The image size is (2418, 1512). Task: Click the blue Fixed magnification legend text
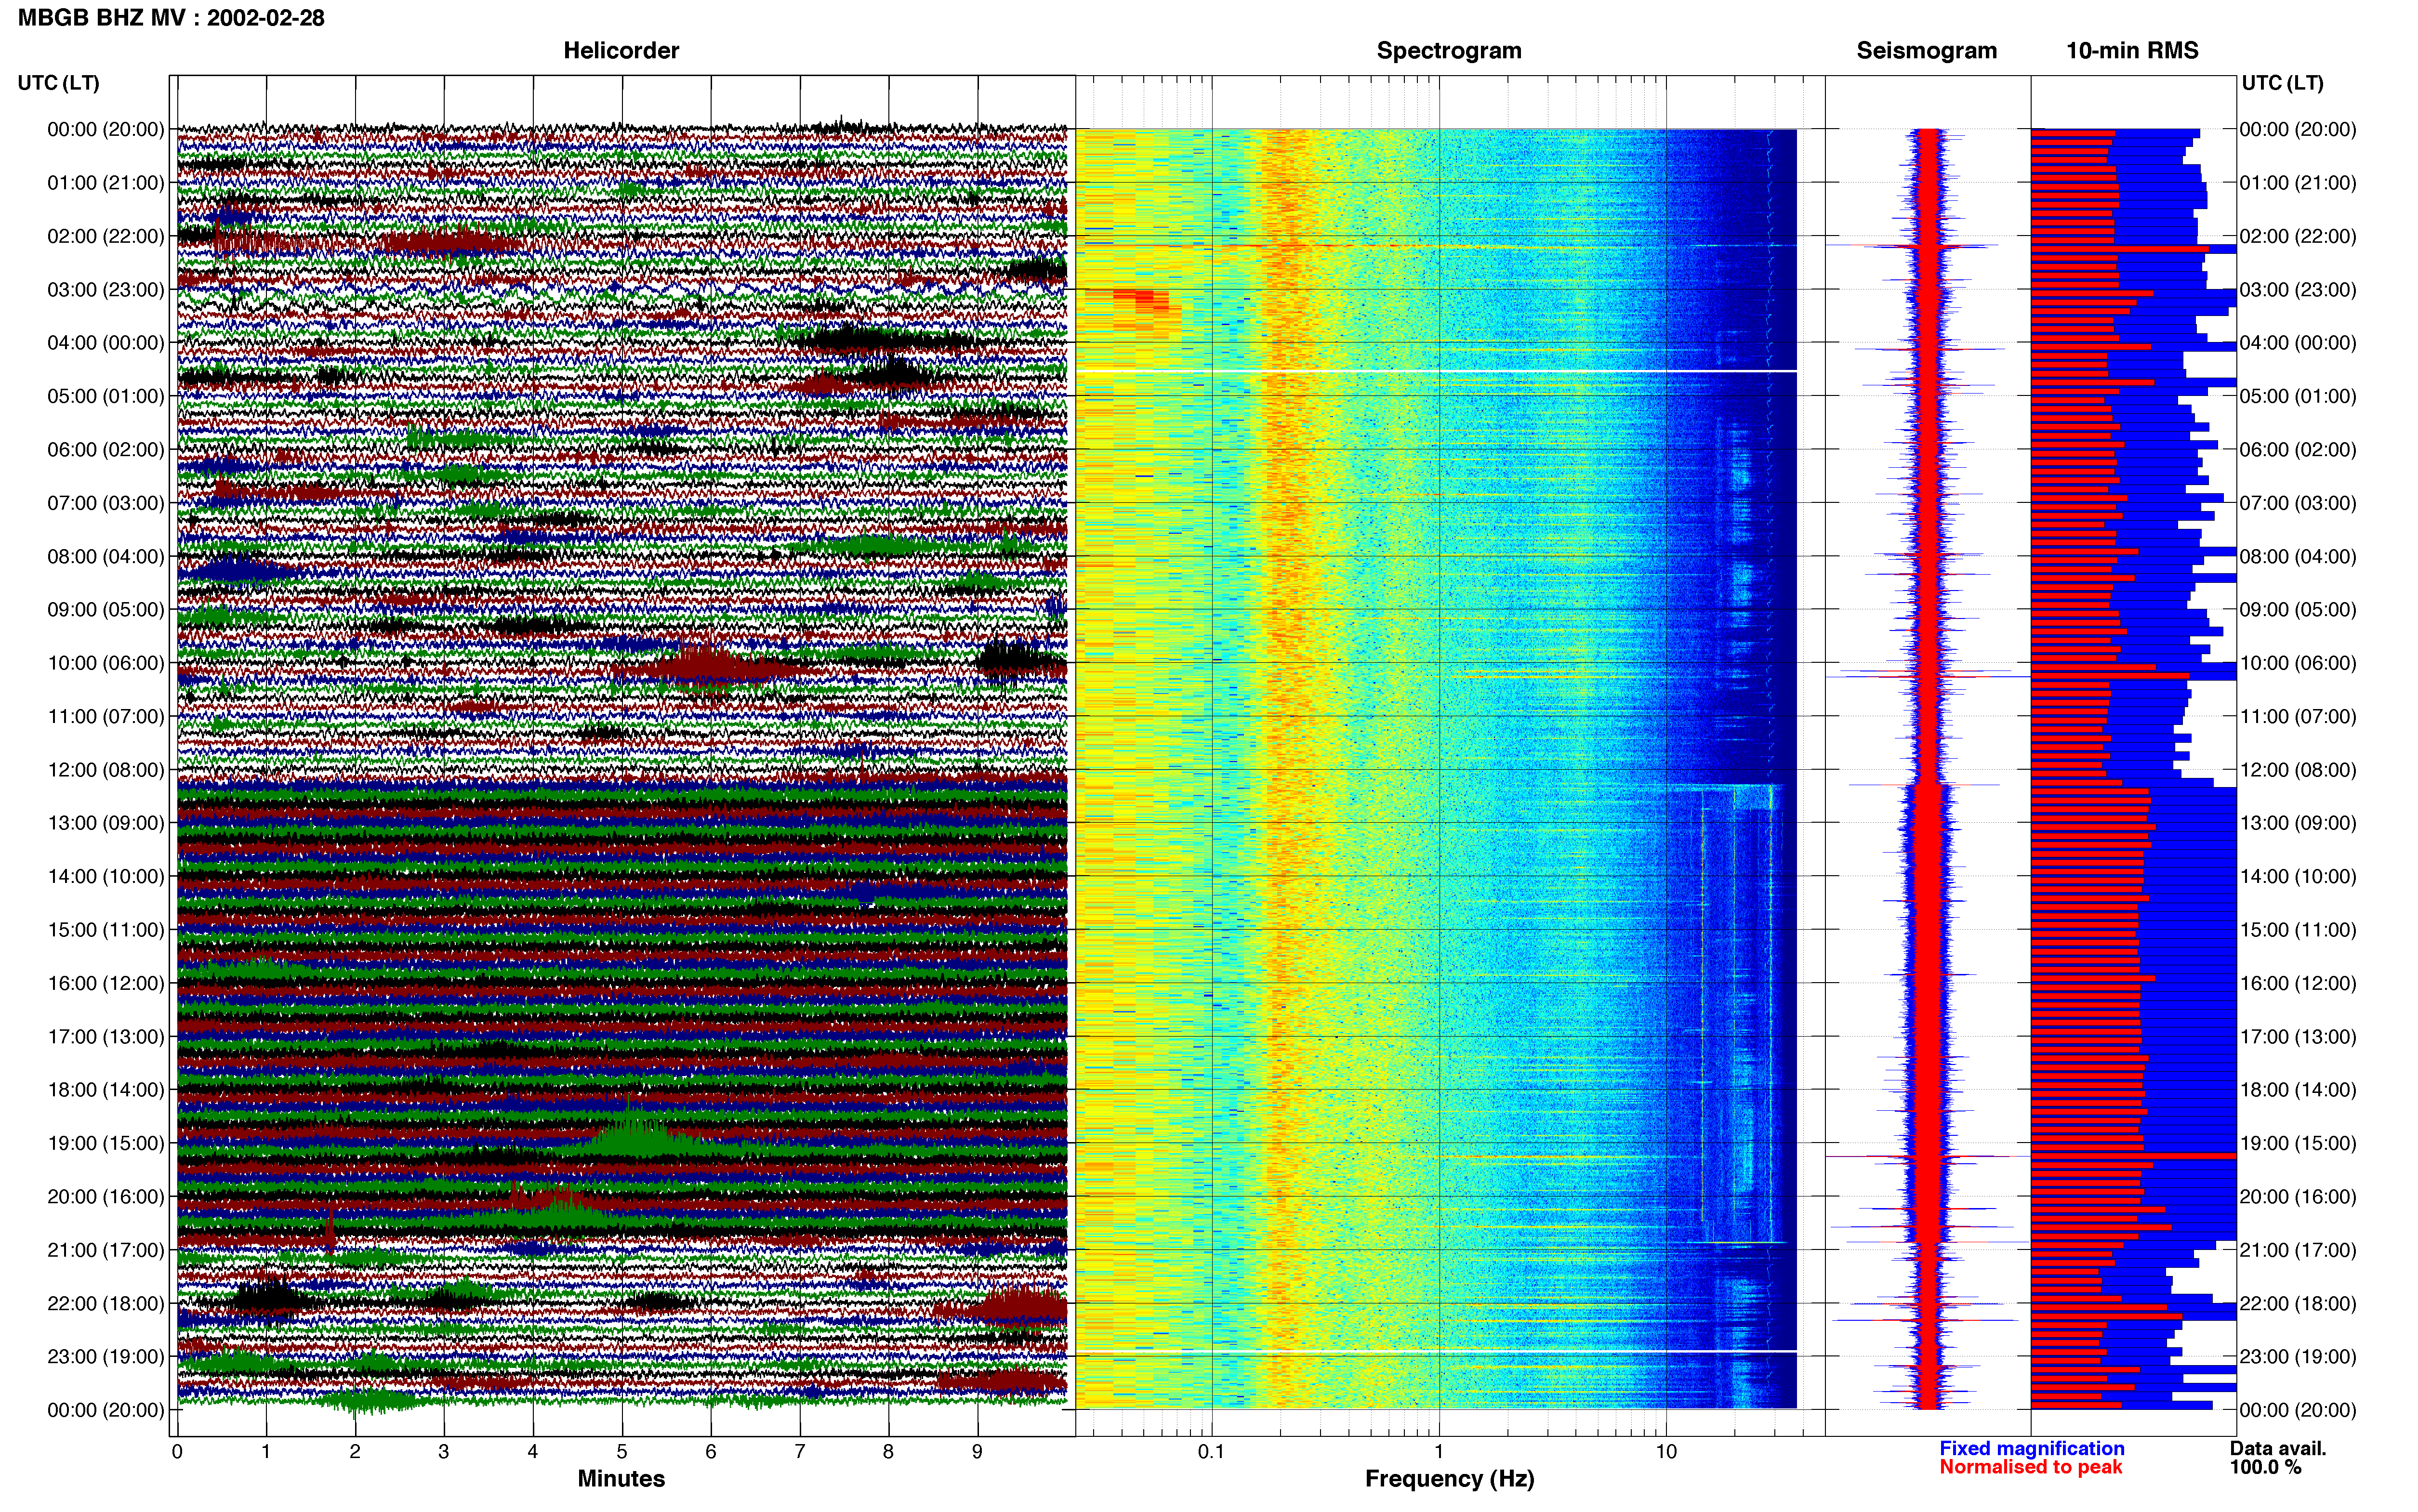pyautogui.click(x=2032, y=1449)
